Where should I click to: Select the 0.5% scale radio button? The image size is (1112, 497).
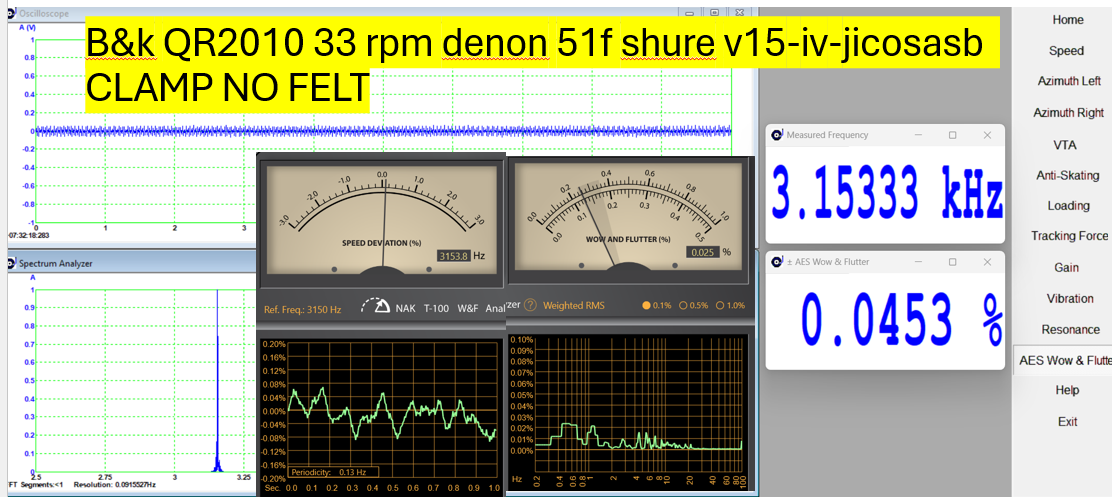pyautogui.click(x=684, y=305)
